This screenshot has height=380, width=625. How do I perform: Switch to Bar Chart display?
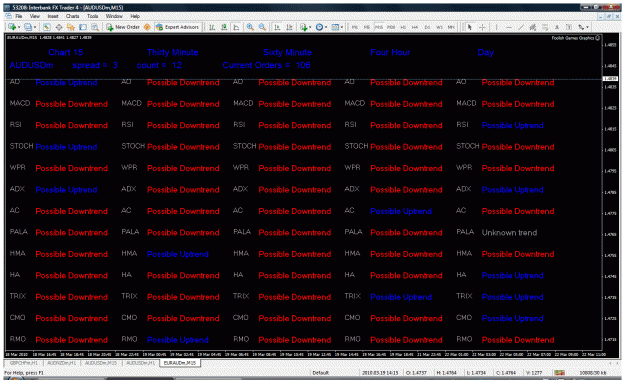pos(212,27)
